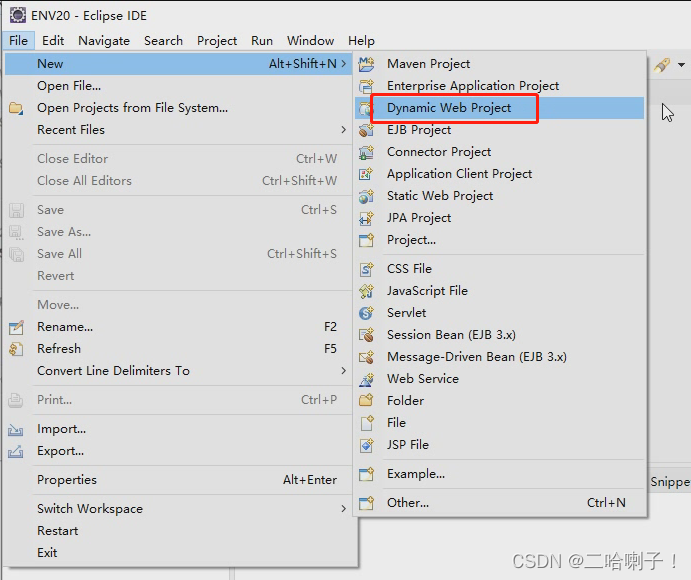691x580 pixels.
Task: Click the blank File icon in submenu
Action: tap(366, 423)
